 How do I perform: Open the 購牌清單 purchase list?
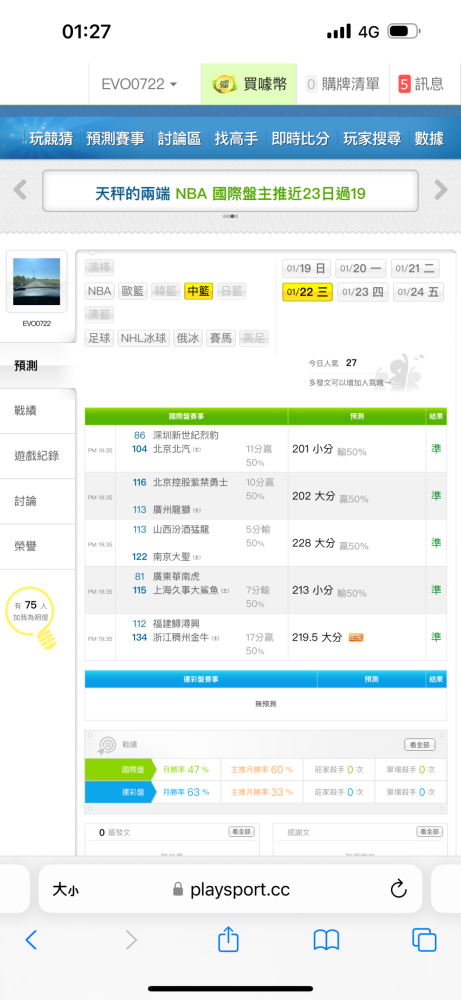click(x=342, y=84)
